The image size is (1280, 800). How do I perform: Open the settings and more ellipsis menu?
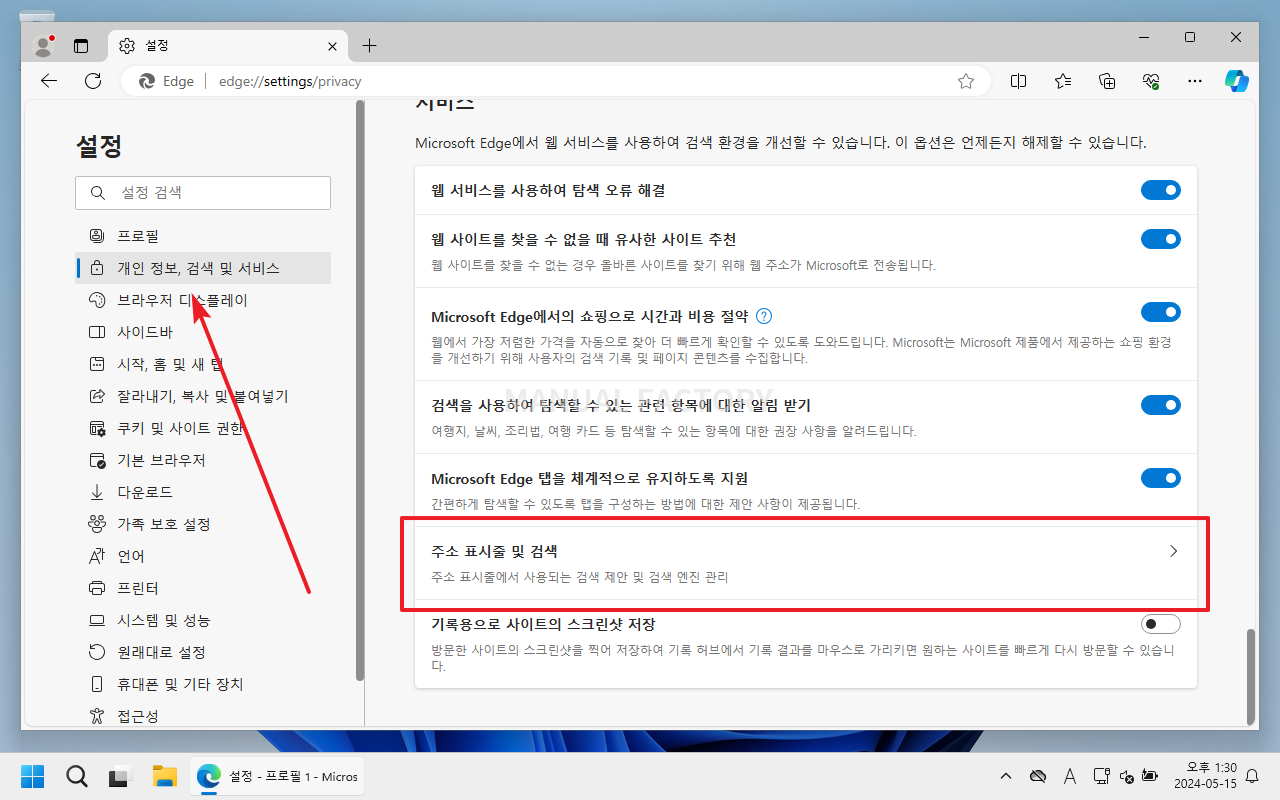1194,81
